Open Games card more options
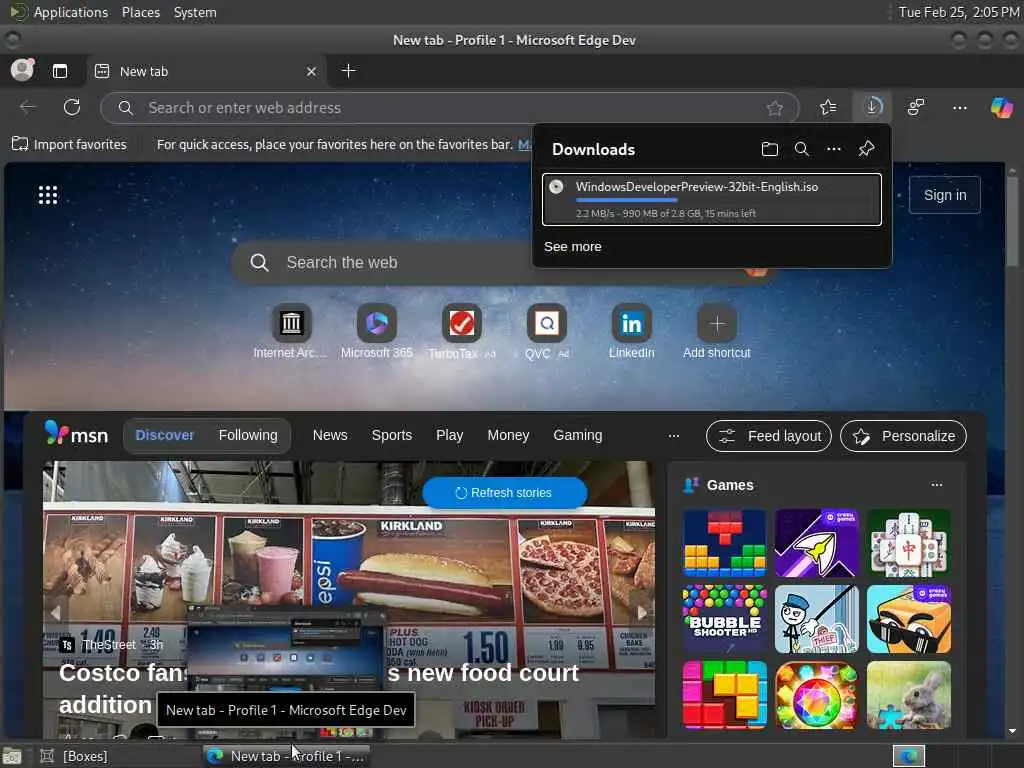This screenshot has height=768, width=1024. 936,485
